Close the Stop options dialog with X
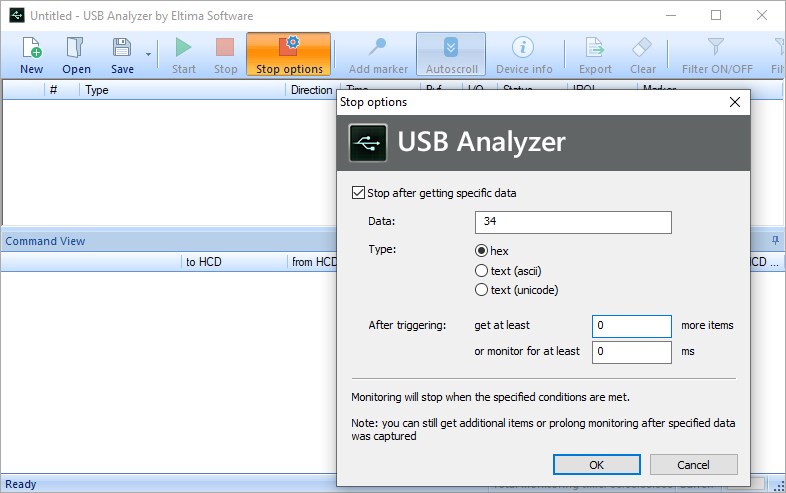Screen dimensions: 786x493 click(735, 102)
